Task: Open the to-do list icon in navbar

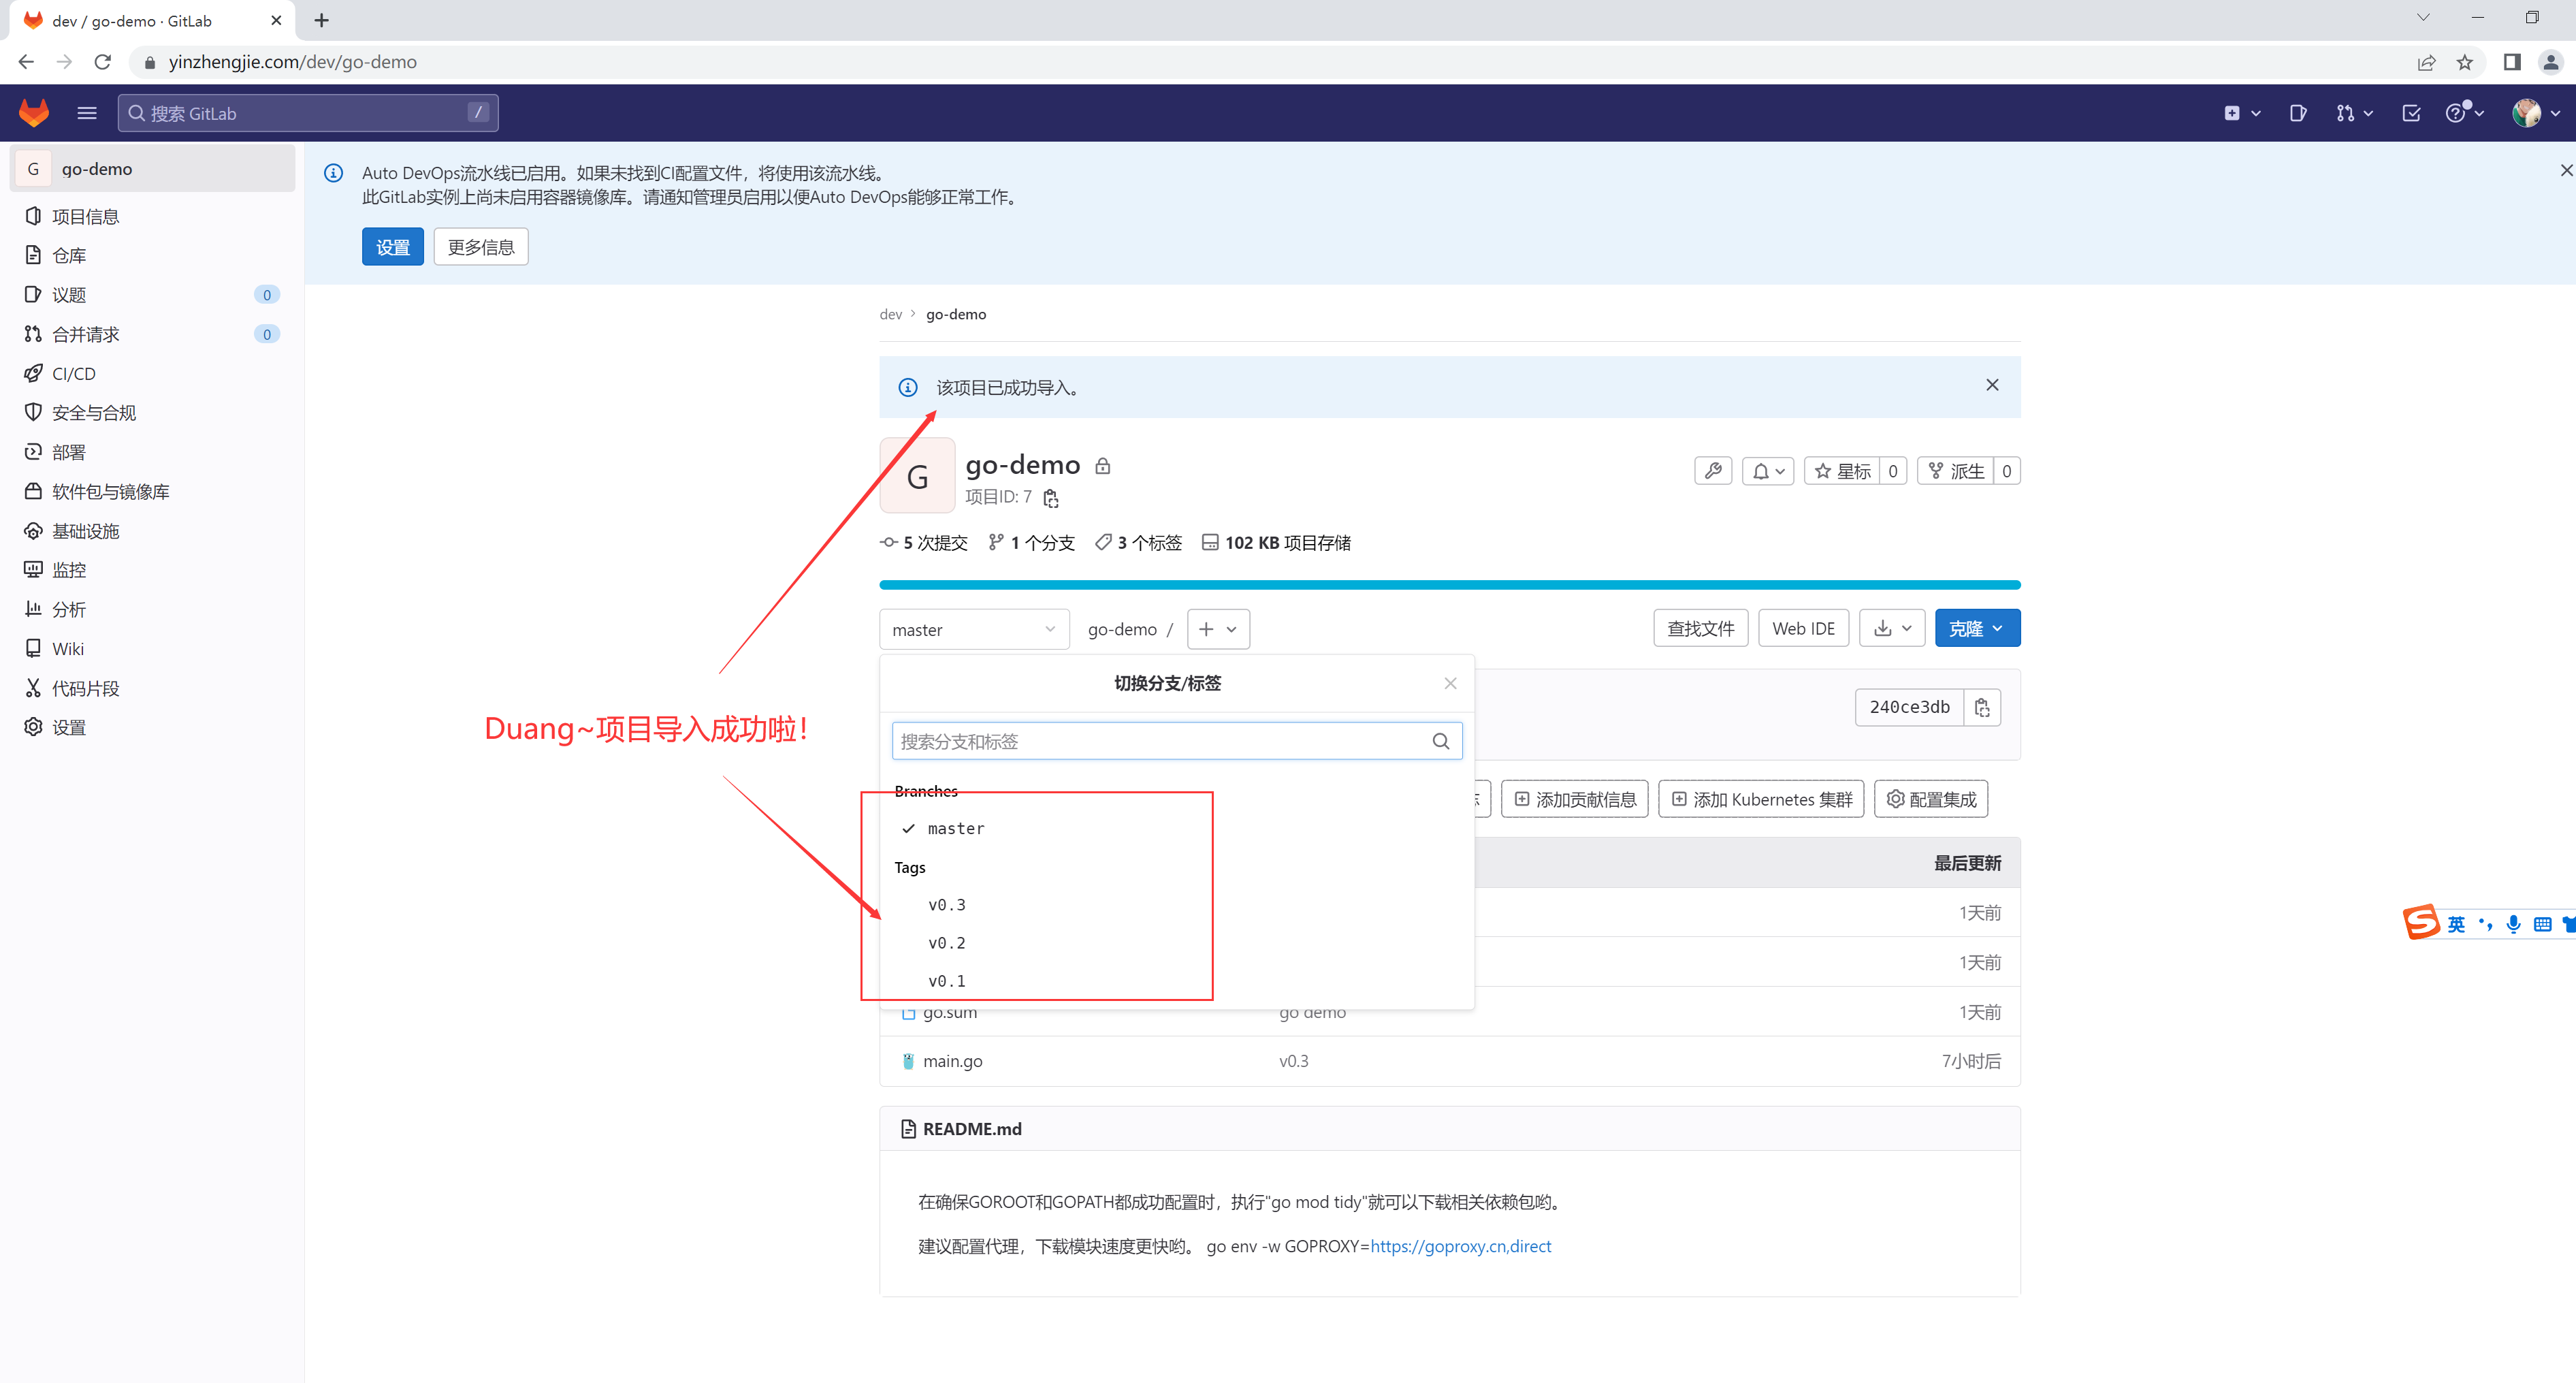Action: 2411,113
